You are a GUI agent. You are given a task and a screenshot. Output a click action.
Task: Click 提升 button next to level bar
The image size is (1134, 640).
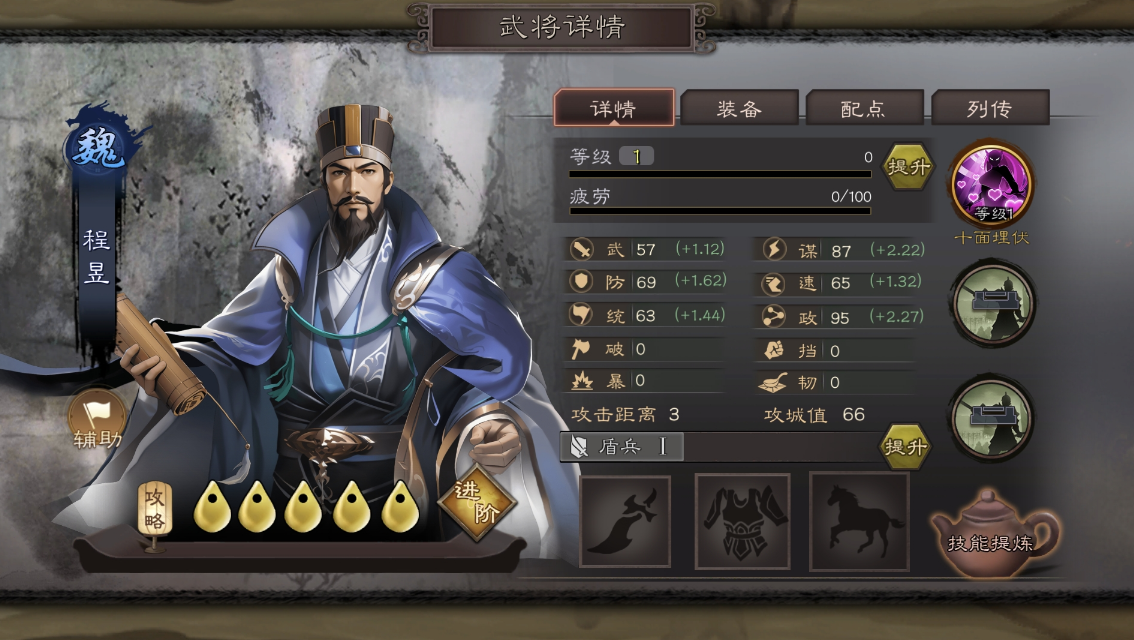tap(908, 166)
